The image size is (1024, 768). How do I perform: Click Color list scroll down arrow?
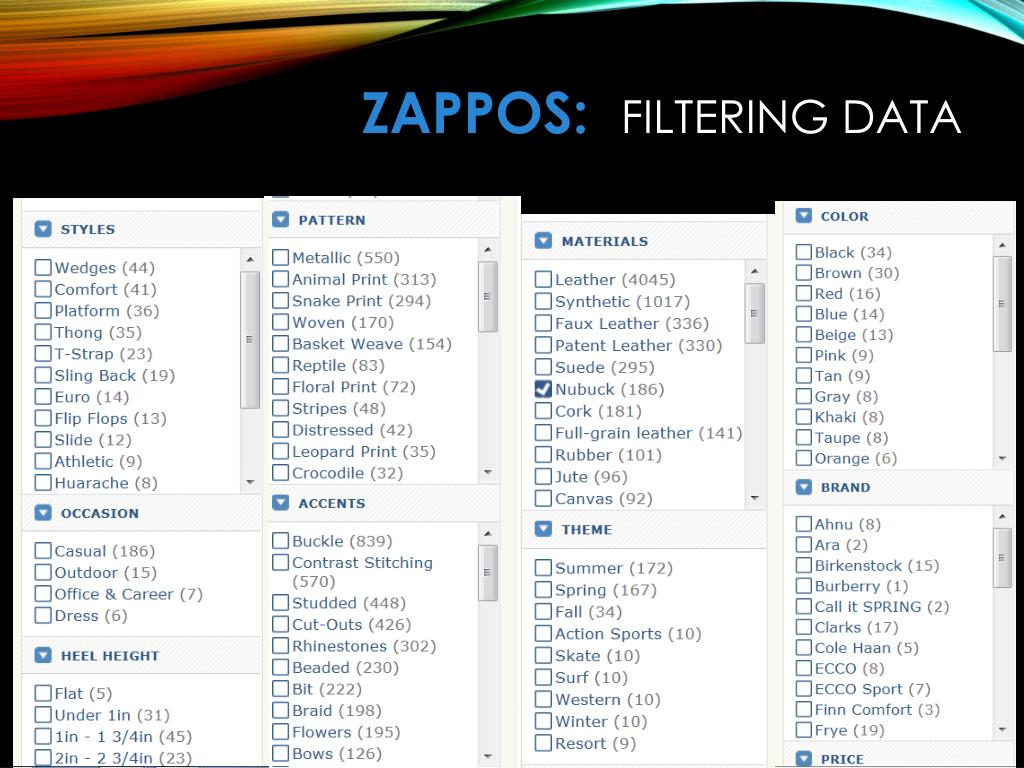[1002, 458]
